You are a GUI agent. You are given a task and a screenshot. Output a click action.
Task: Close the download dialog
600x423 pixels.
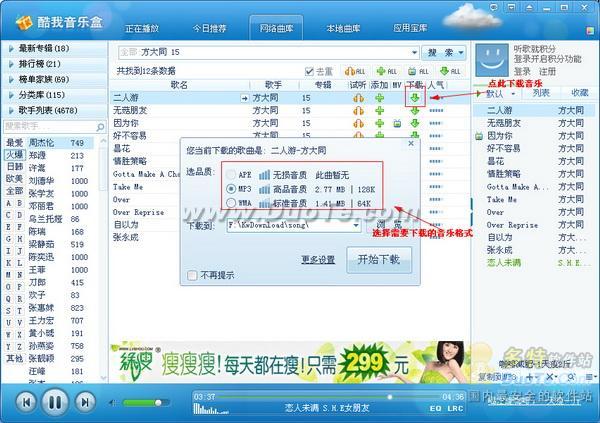pyautogui.click(x=411, y=143)
